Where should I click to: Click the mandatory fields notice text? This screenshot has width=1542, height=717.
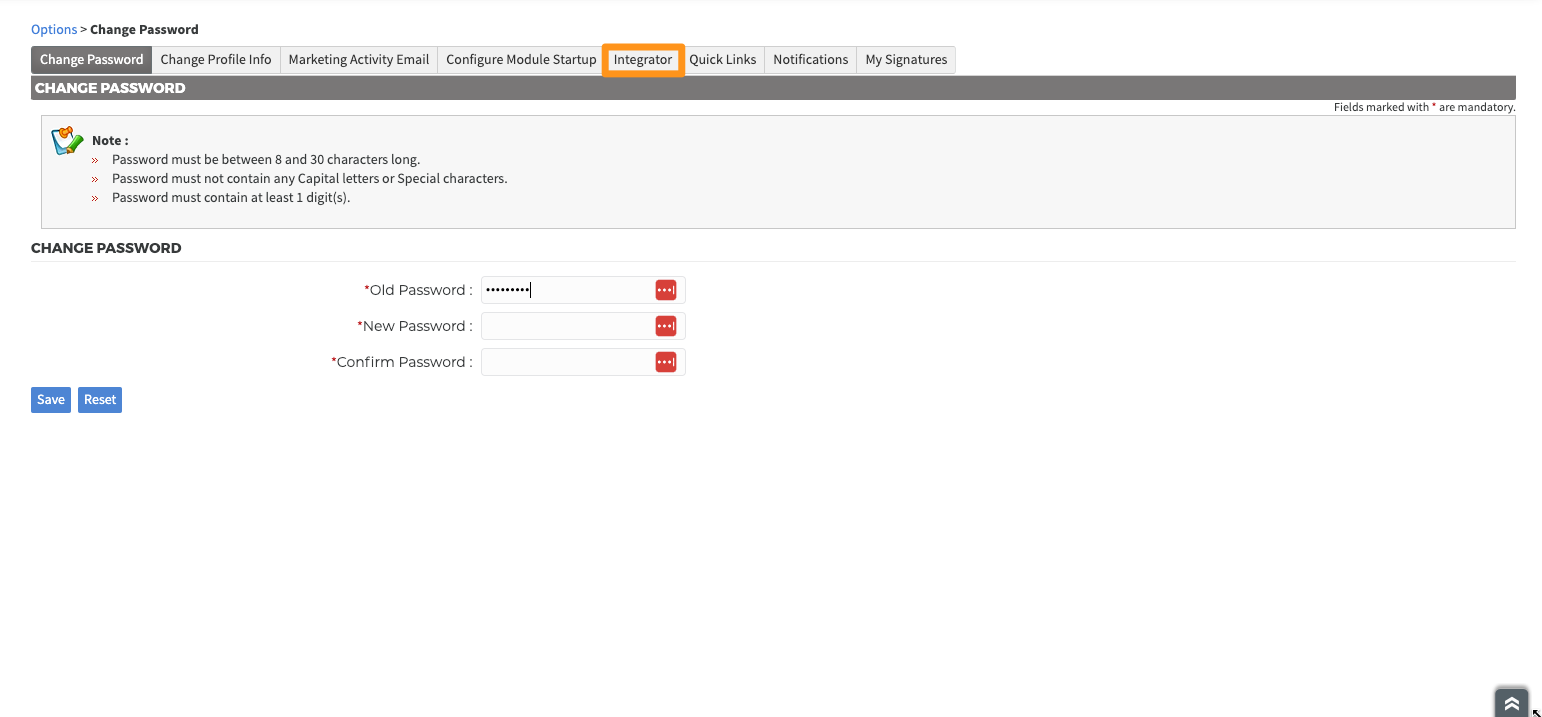click(x=1424, y=107)
